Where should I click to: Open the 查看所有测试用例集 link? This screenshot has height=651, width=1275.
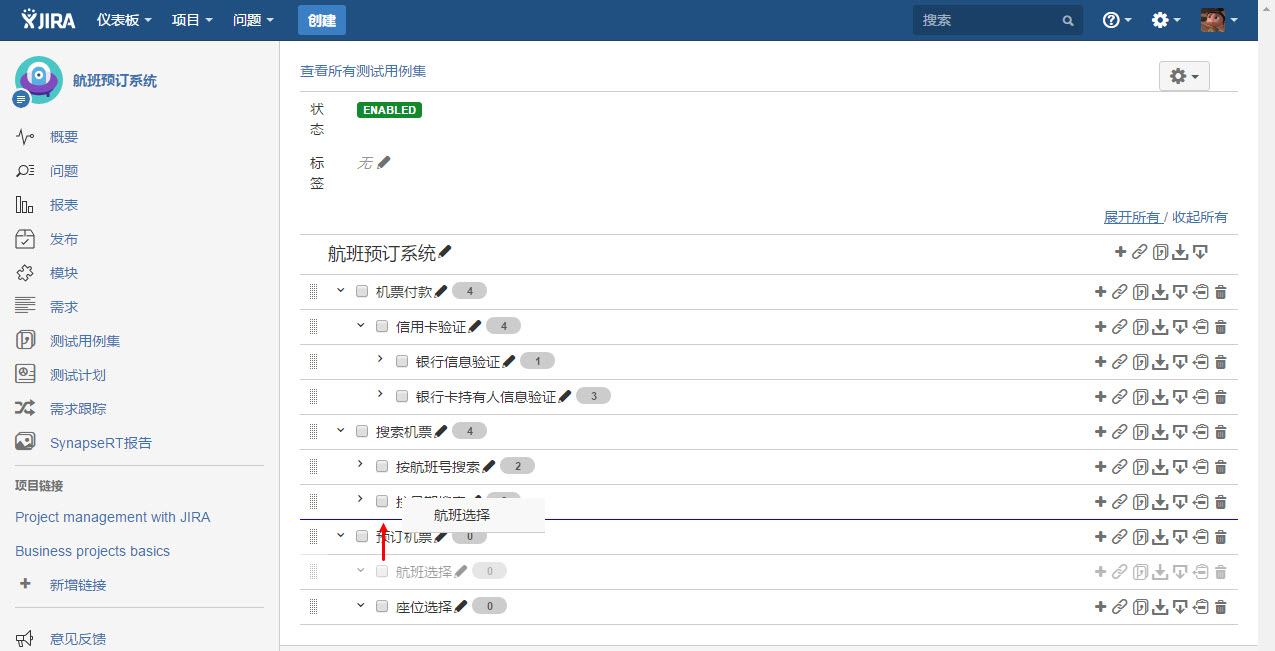point(363,71)
